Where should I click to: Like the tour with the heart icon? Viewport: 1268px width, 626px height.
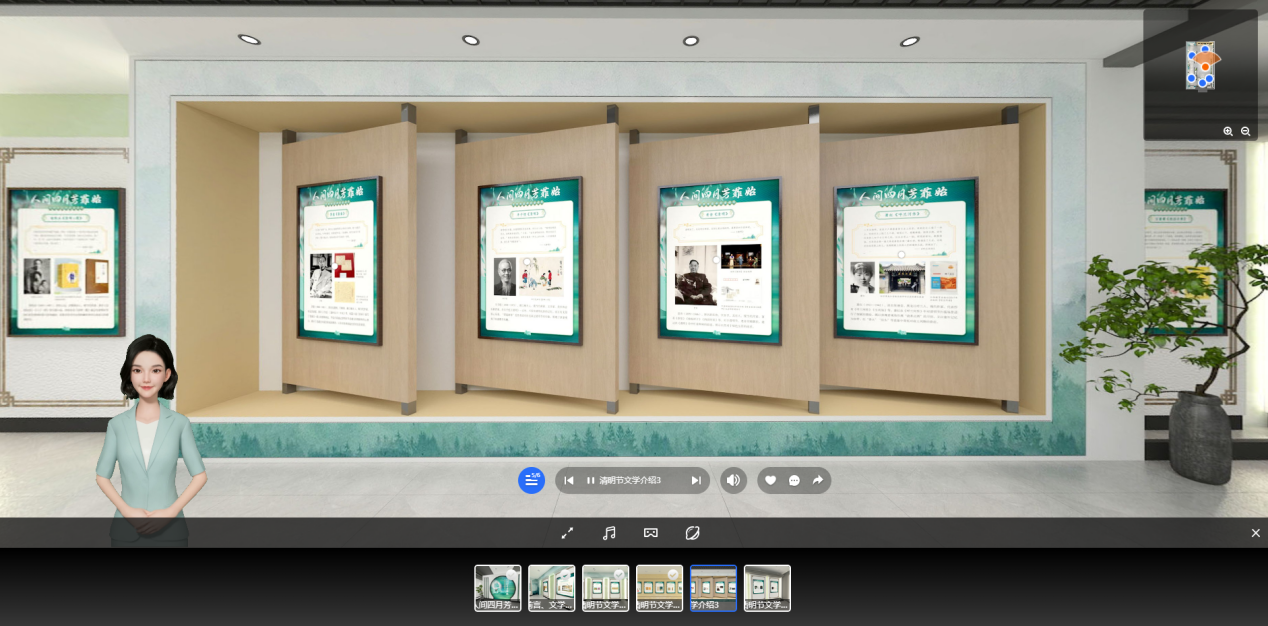770,480
